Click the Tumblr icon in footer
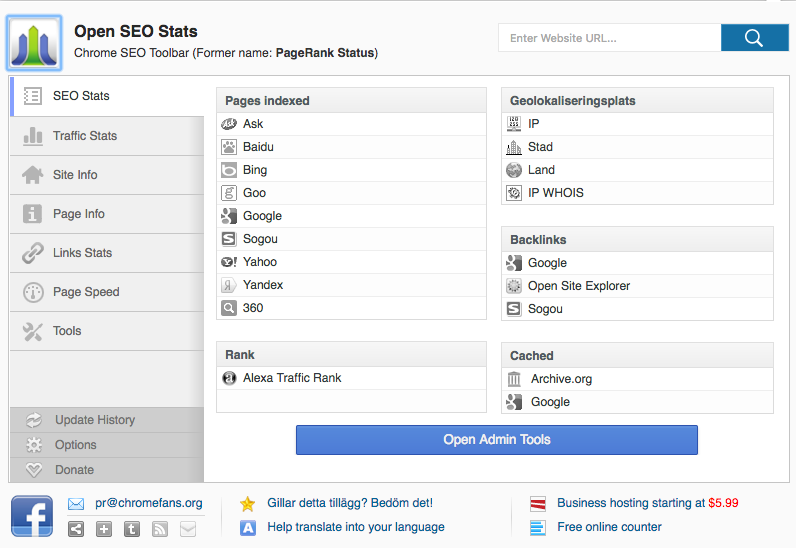 [x=132, y=529]
